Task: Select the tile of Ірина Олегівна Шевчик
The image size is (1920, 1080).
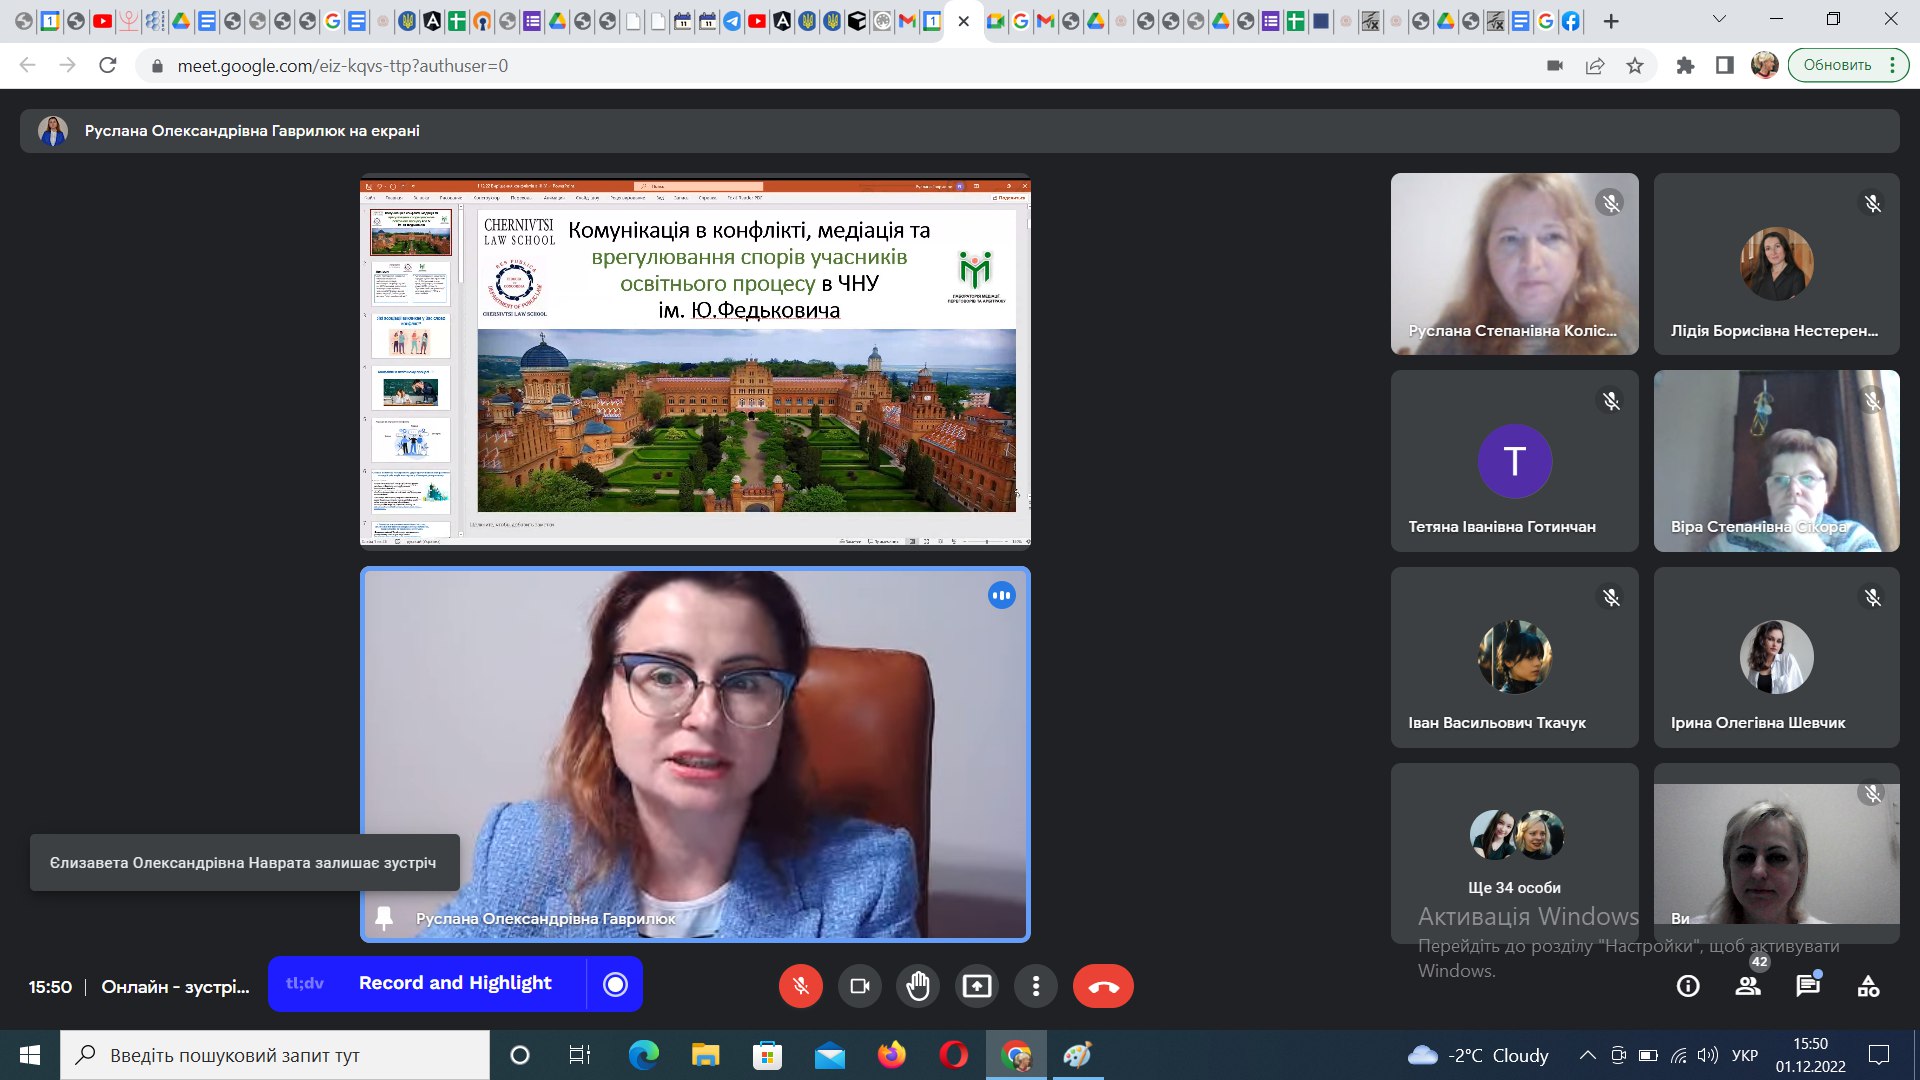Action: tap(1776, 657)
